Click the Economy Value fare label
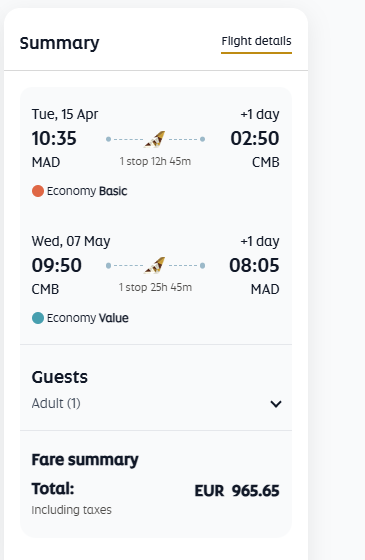365x560 pixels. pos(88,318)
